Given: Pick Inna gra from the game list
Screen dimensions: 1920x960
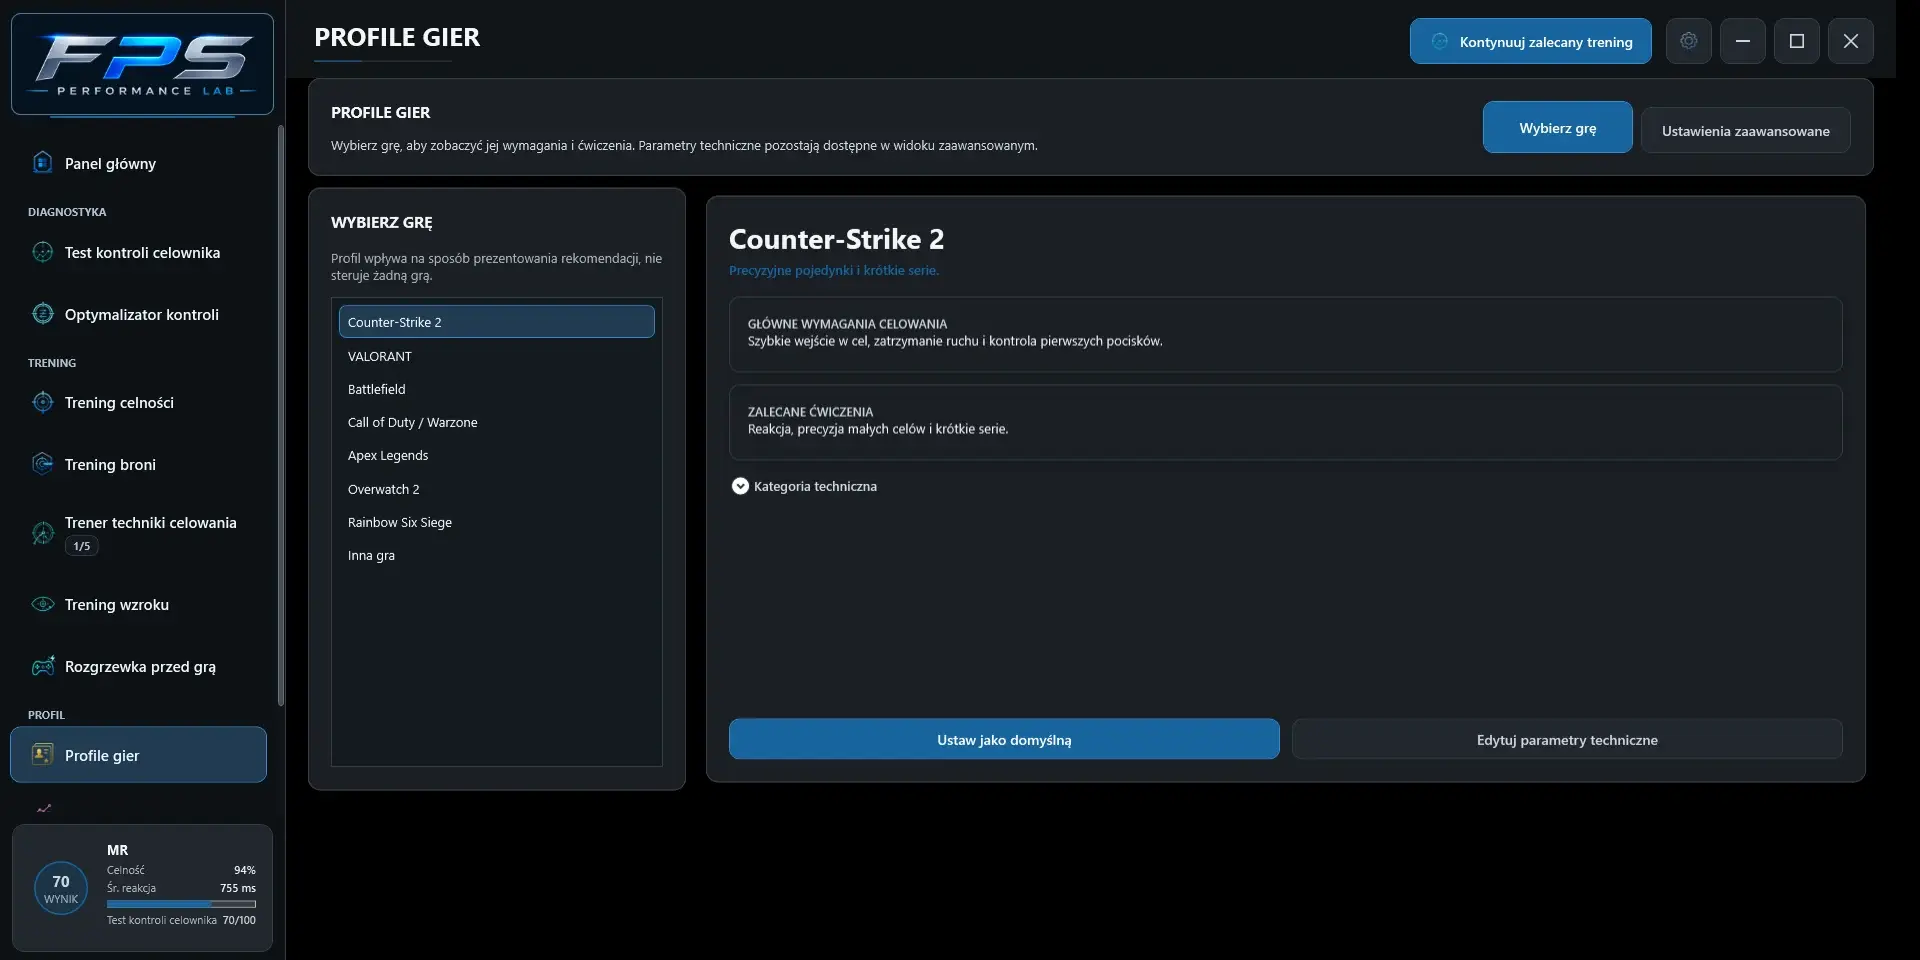Looking at the screenshot, I should [497, 555].
